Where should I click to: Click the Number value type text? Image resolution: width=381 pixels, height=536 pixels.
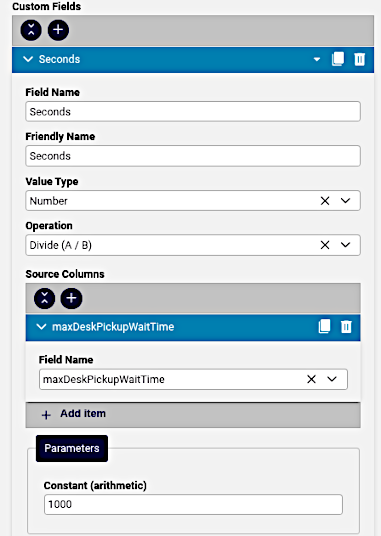(x=49, y=201)
